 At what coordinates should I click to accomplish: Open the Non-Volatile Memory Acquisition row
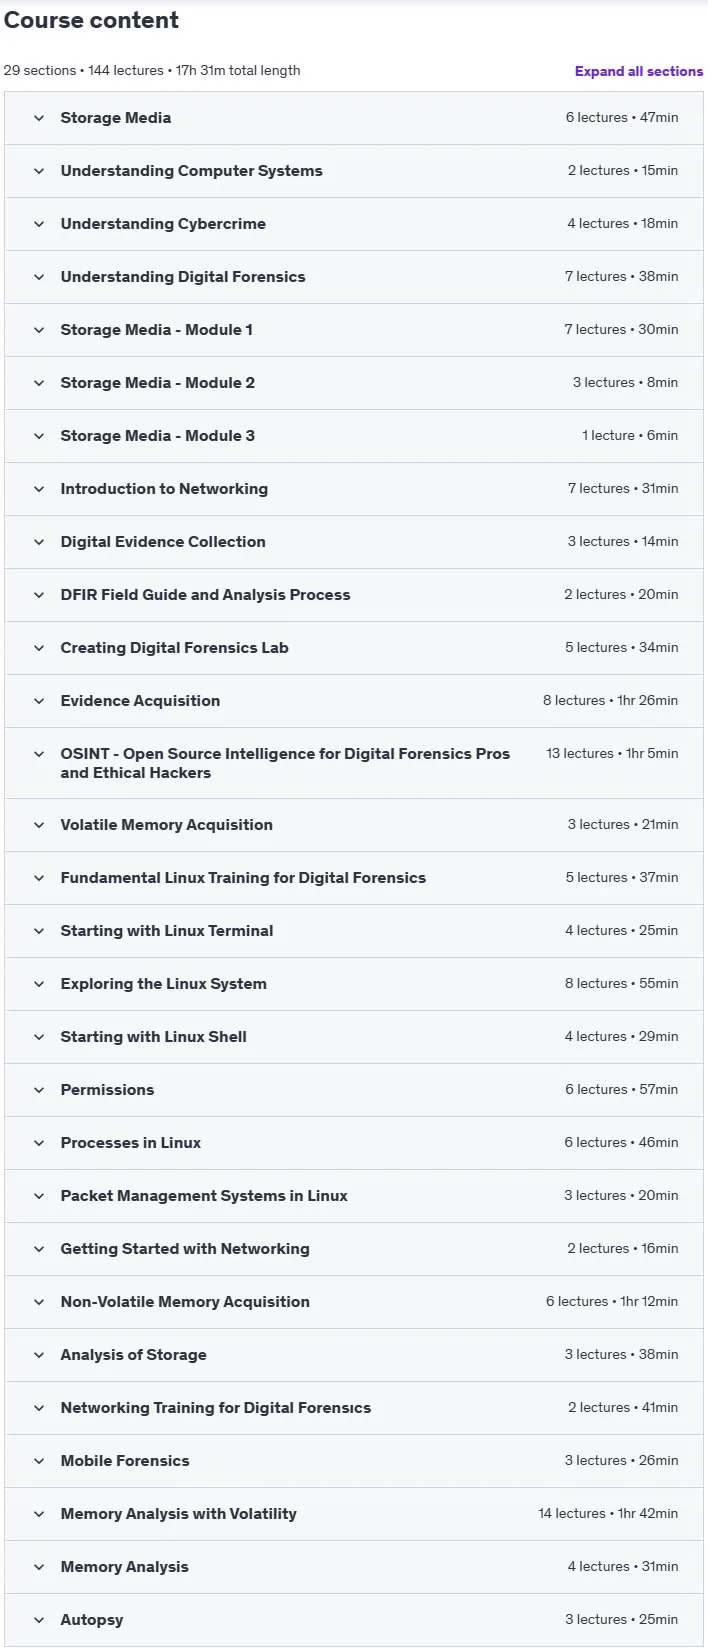(x=354, y=1302)
